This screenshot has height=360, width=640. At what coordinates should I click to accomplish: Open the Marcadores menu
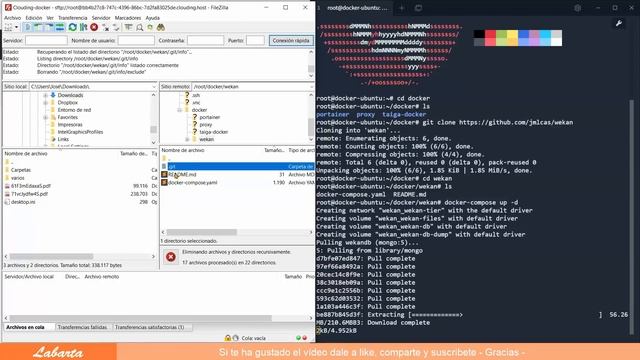click(128, 18)
